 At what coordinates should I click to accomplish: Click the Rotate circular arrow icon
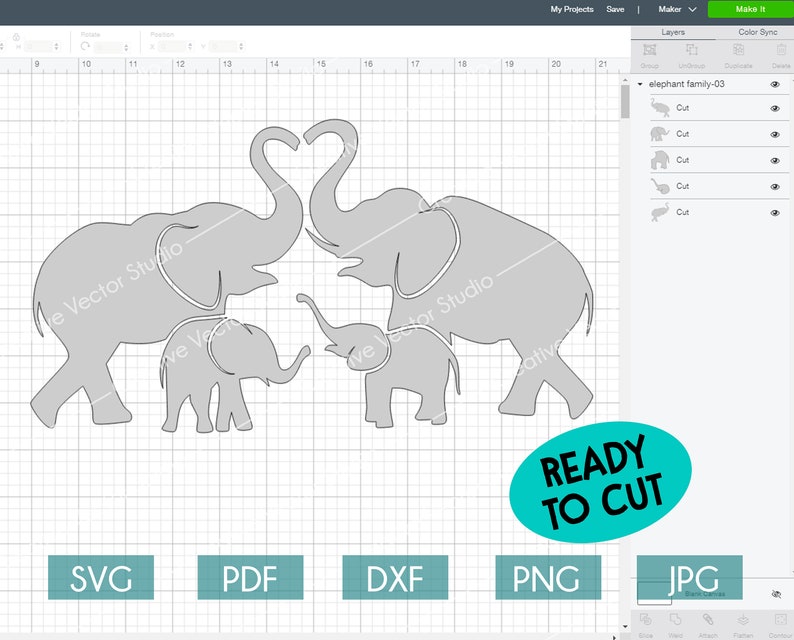coord(85,46)
